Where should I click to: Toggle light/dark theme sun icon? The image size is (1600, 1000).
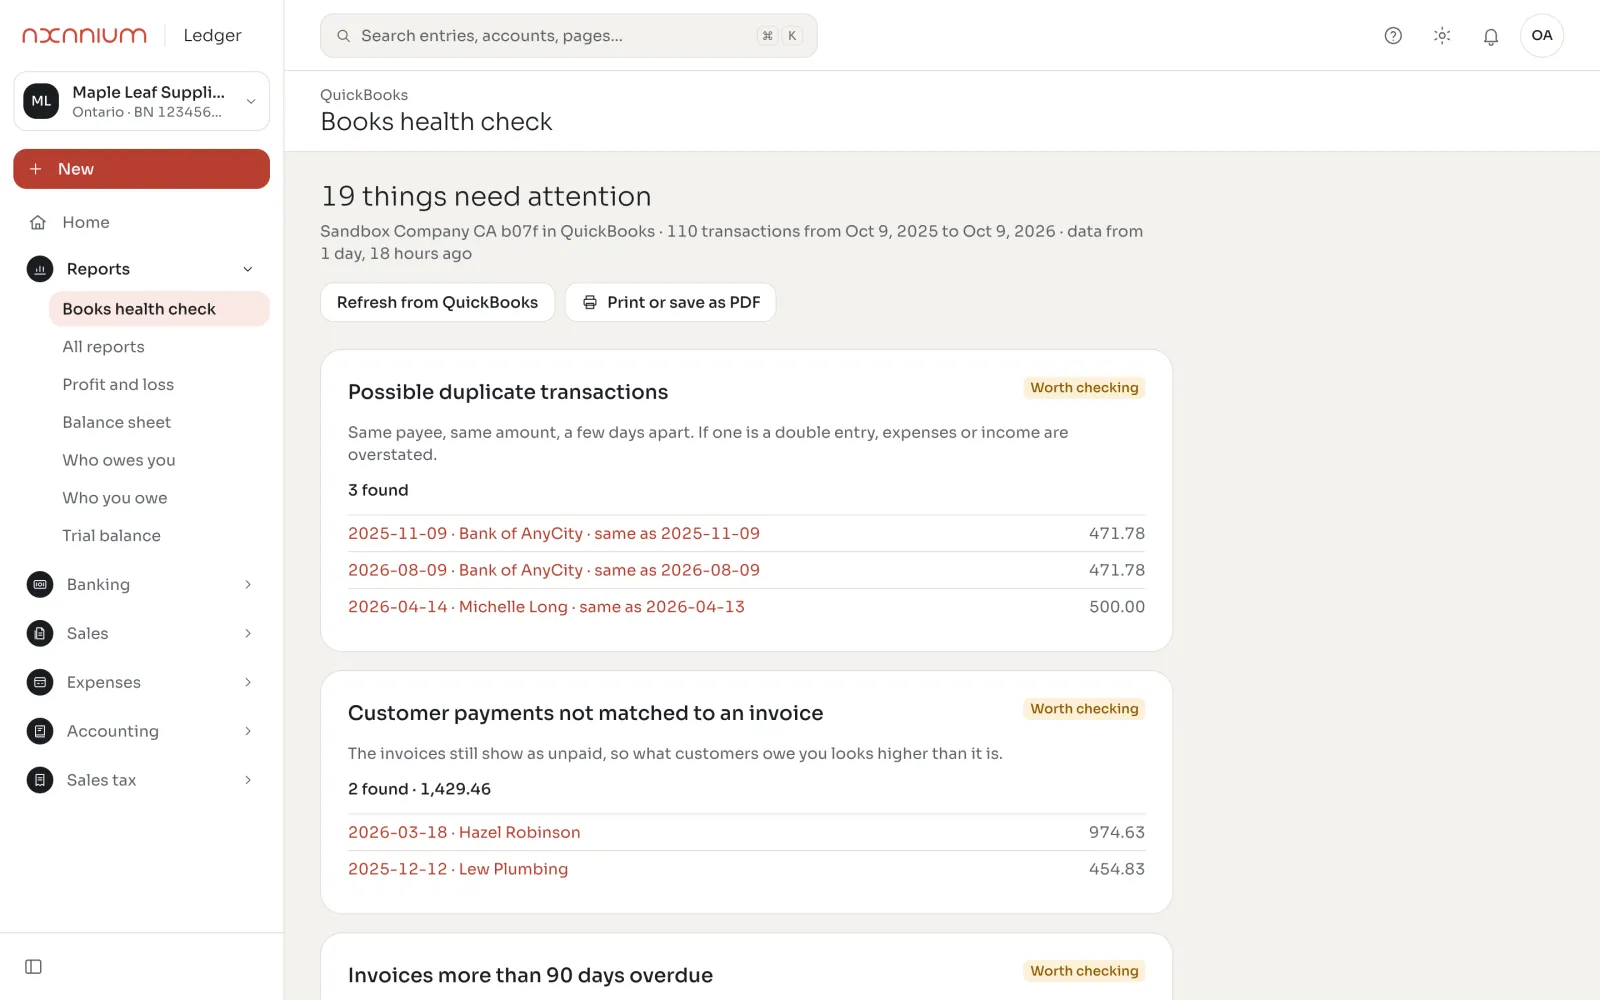tap(1442, 36)
